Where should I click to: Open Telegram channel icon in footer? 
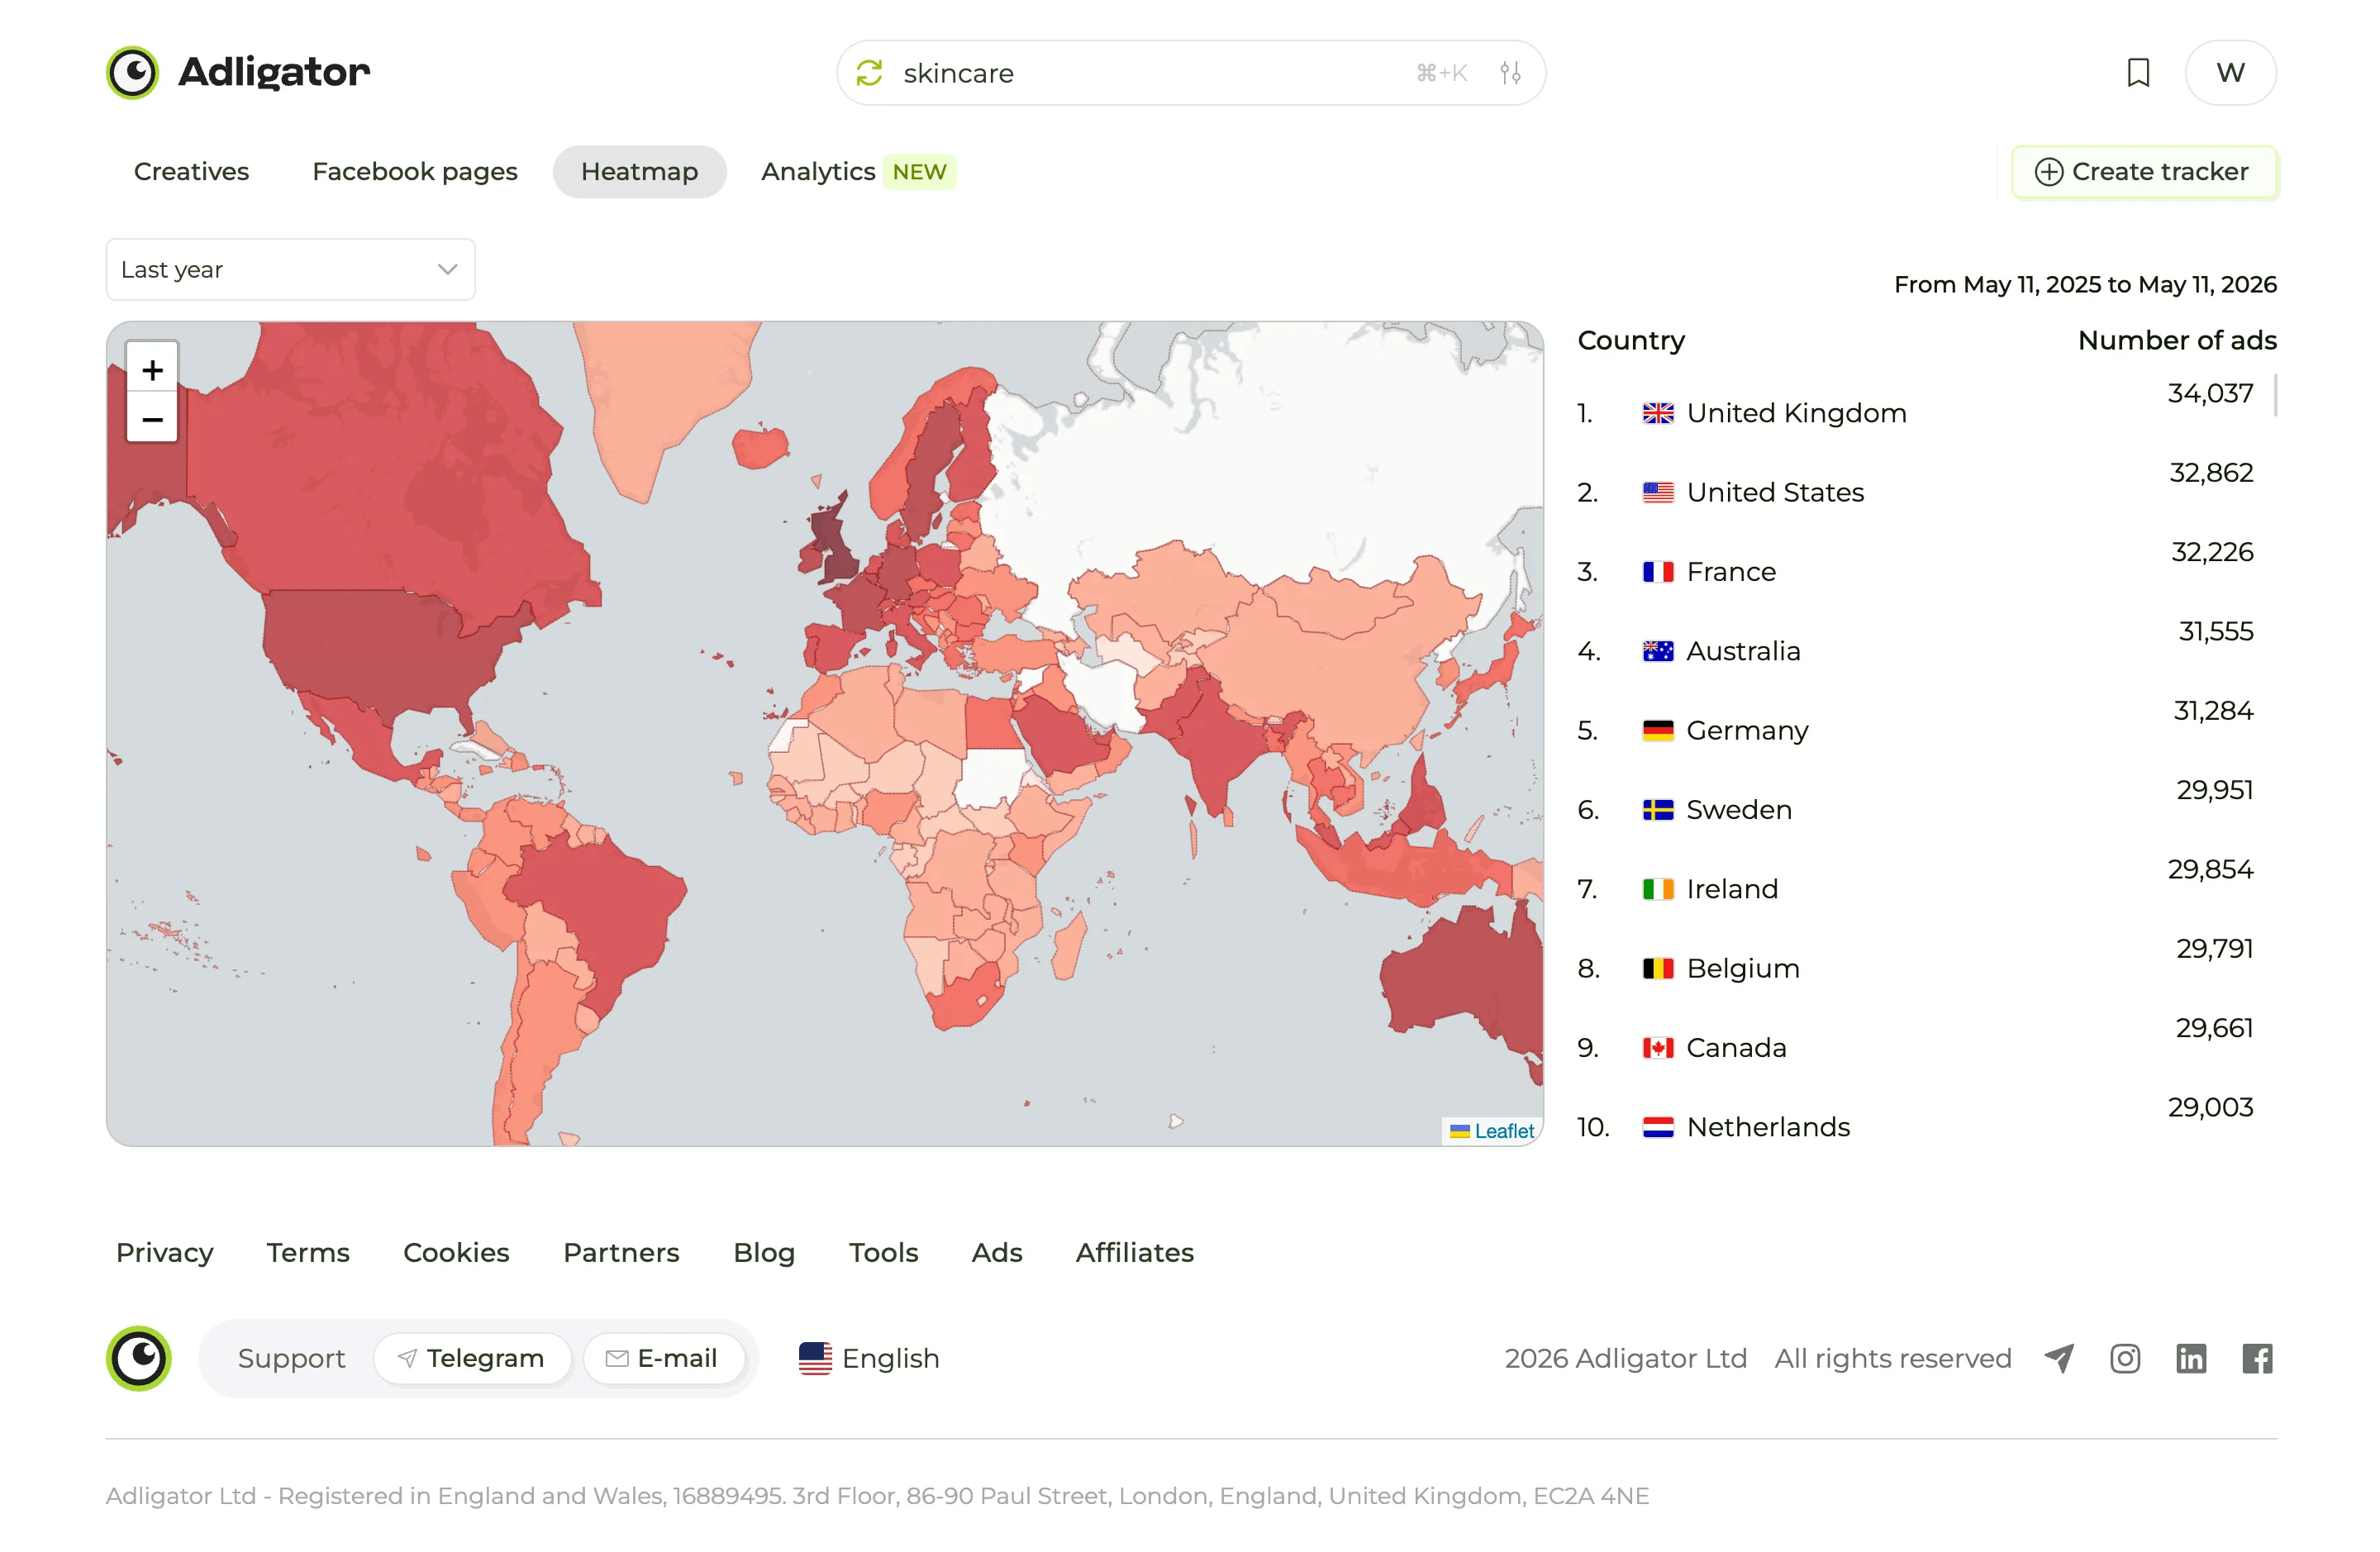(x=2059, y=1358)
